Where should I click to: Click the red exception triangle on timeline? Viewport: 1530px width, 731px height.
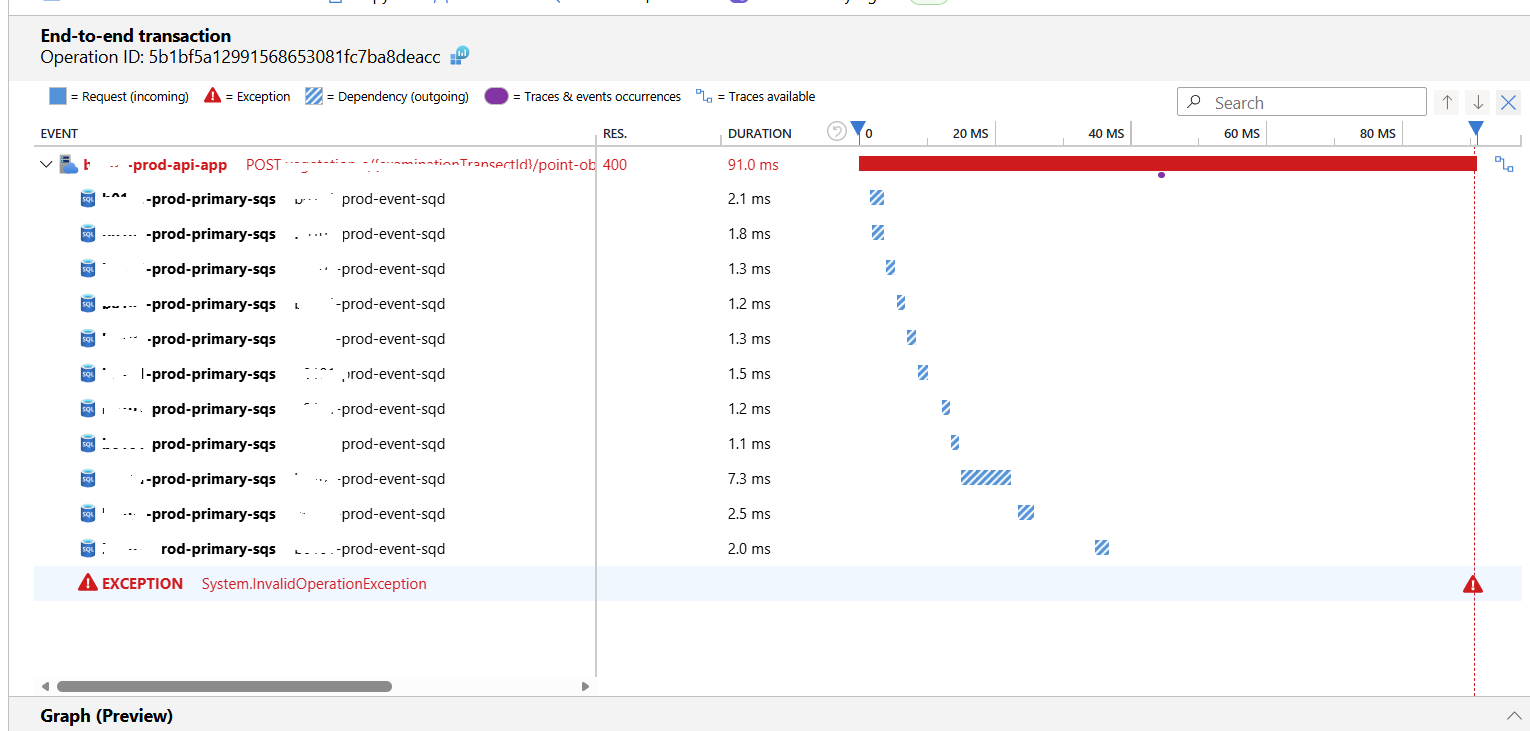pos(1473,584)
